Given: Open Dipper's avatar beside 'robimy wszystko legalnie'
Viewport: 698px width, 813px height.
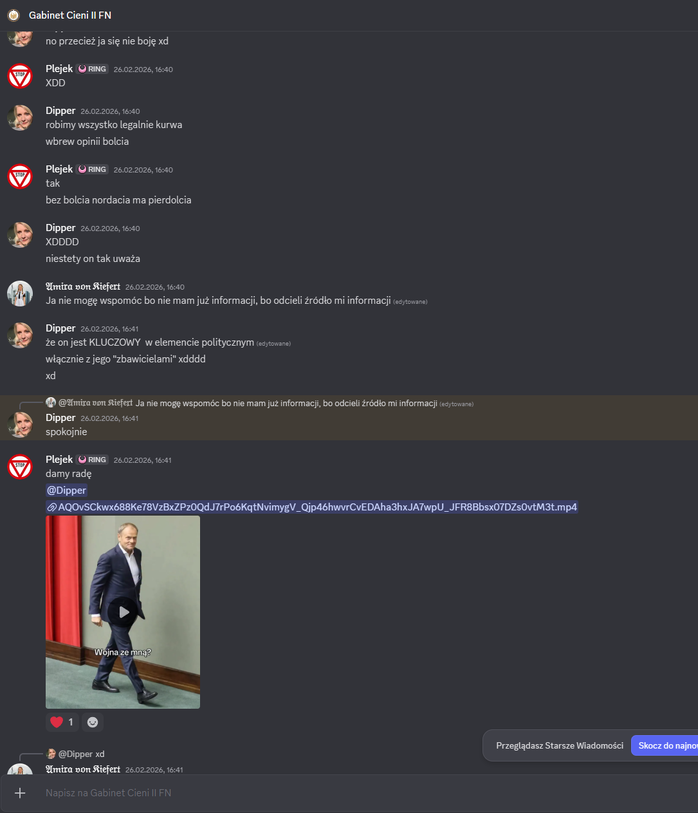Looking at the screenshot, I should click(20, 118).
